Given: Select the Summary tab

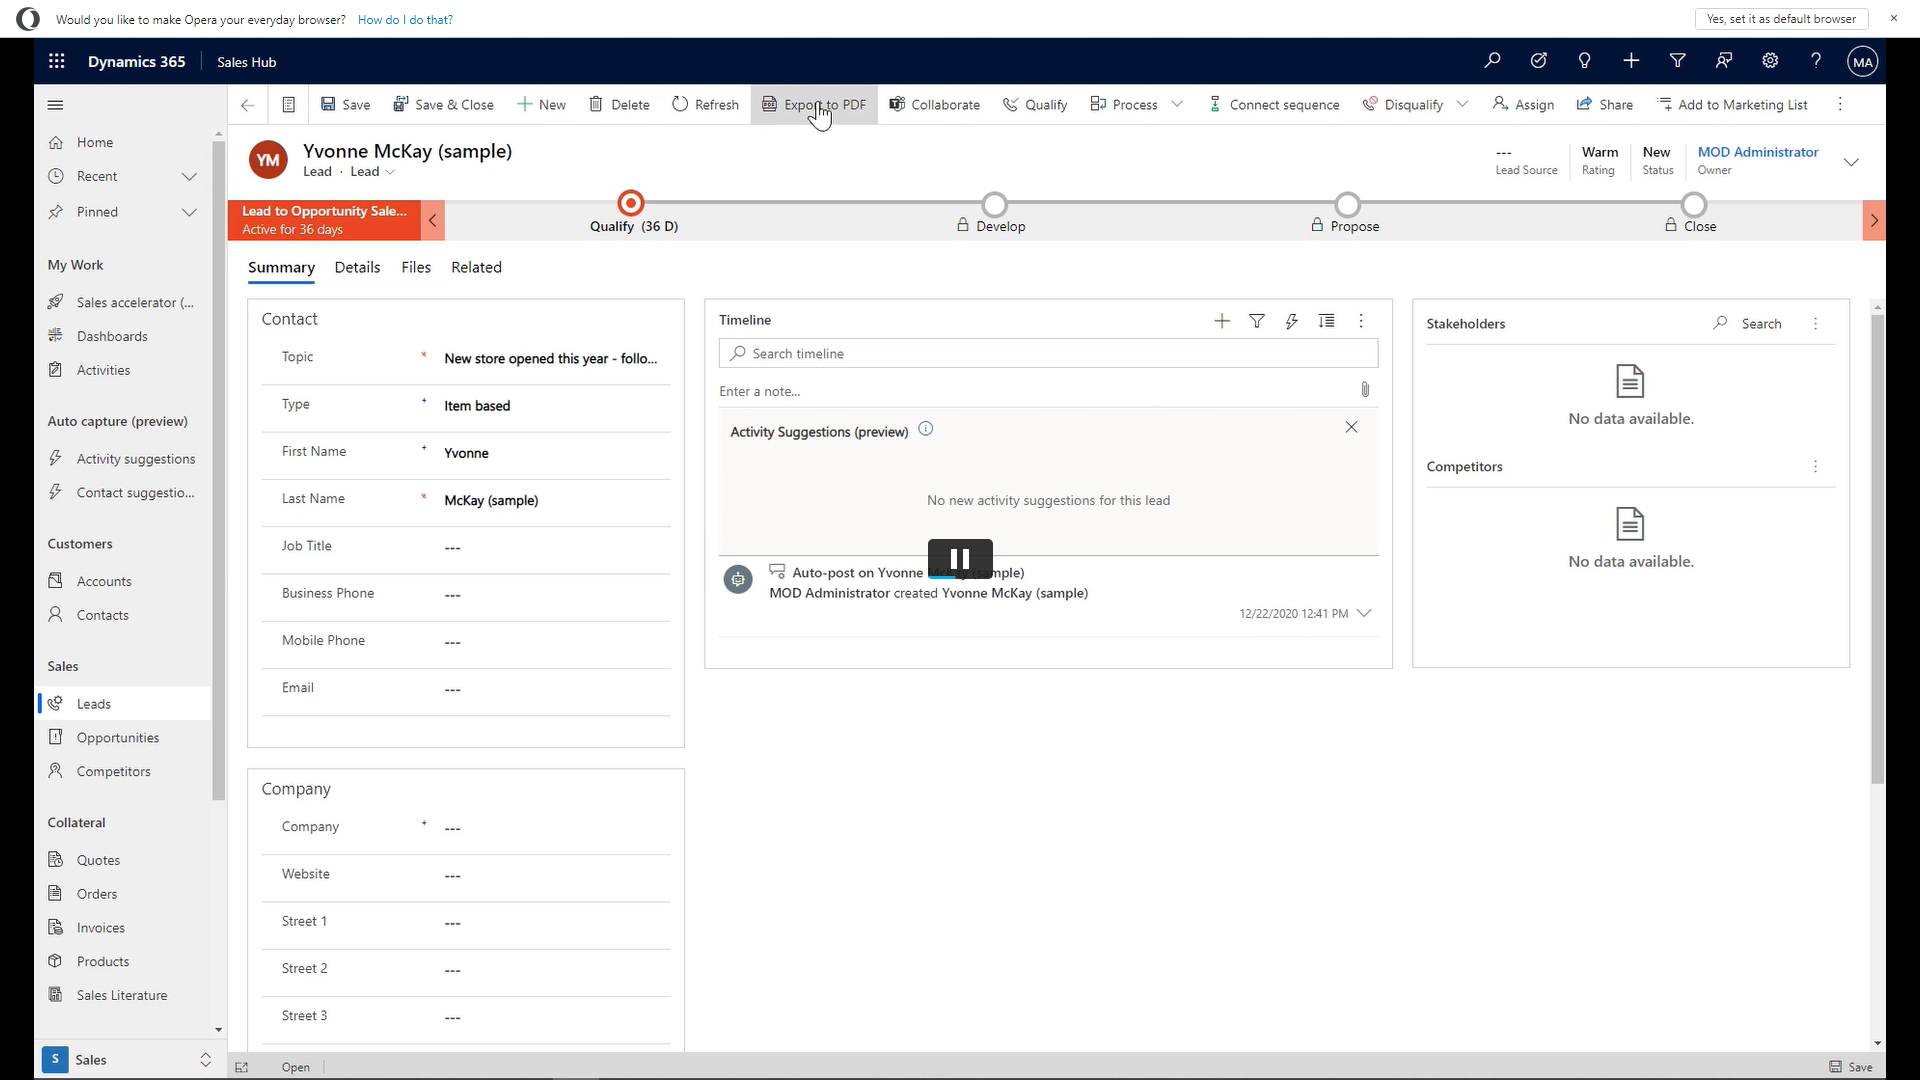Looking at the screenshot, I should [x=281, y=268].
